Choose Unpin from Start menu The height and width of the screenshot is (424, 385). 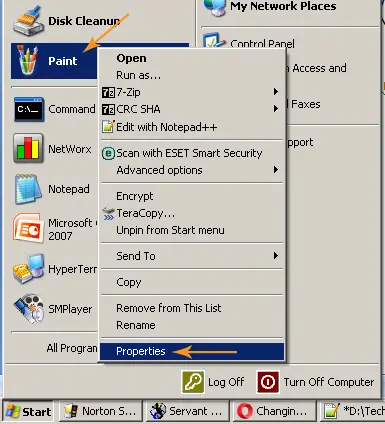[x=192, y=230]
